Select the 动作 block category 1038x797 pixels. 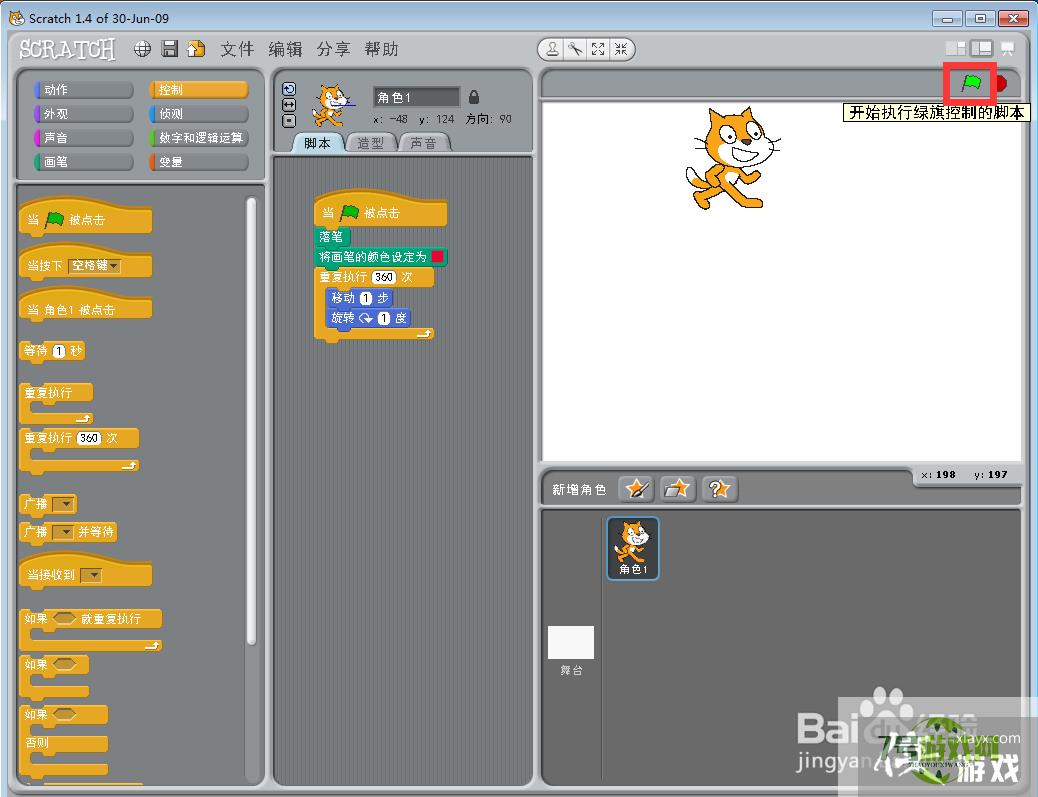[83, 89]
